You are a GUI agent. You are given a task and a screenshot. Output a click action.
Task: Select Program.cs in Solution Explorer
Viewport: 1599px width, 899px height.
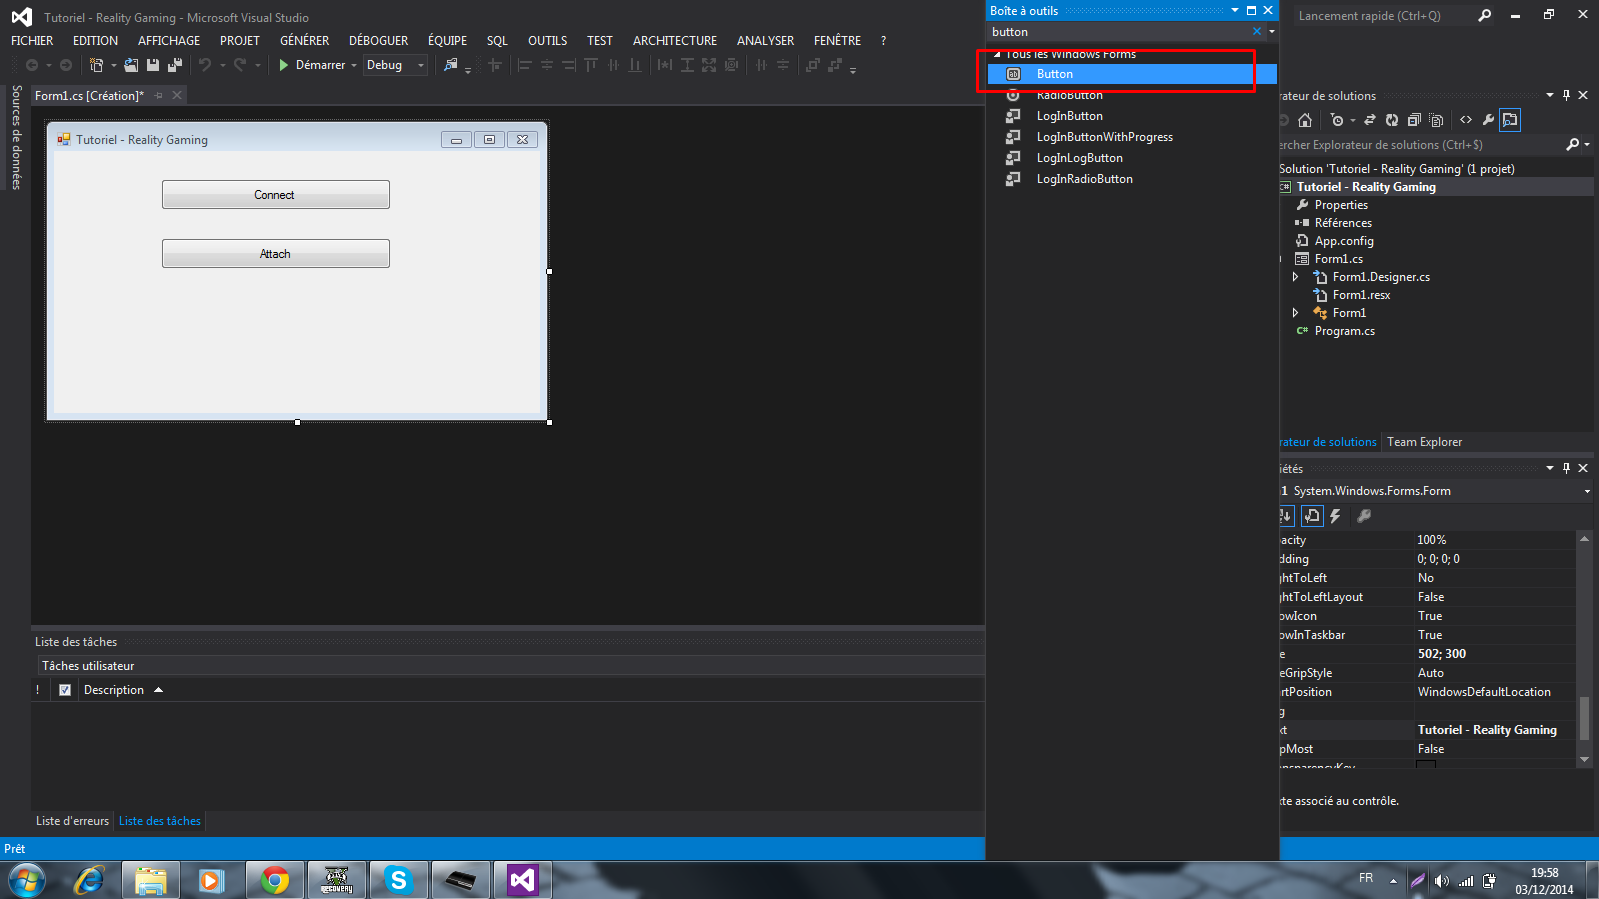coord(1344,331)
